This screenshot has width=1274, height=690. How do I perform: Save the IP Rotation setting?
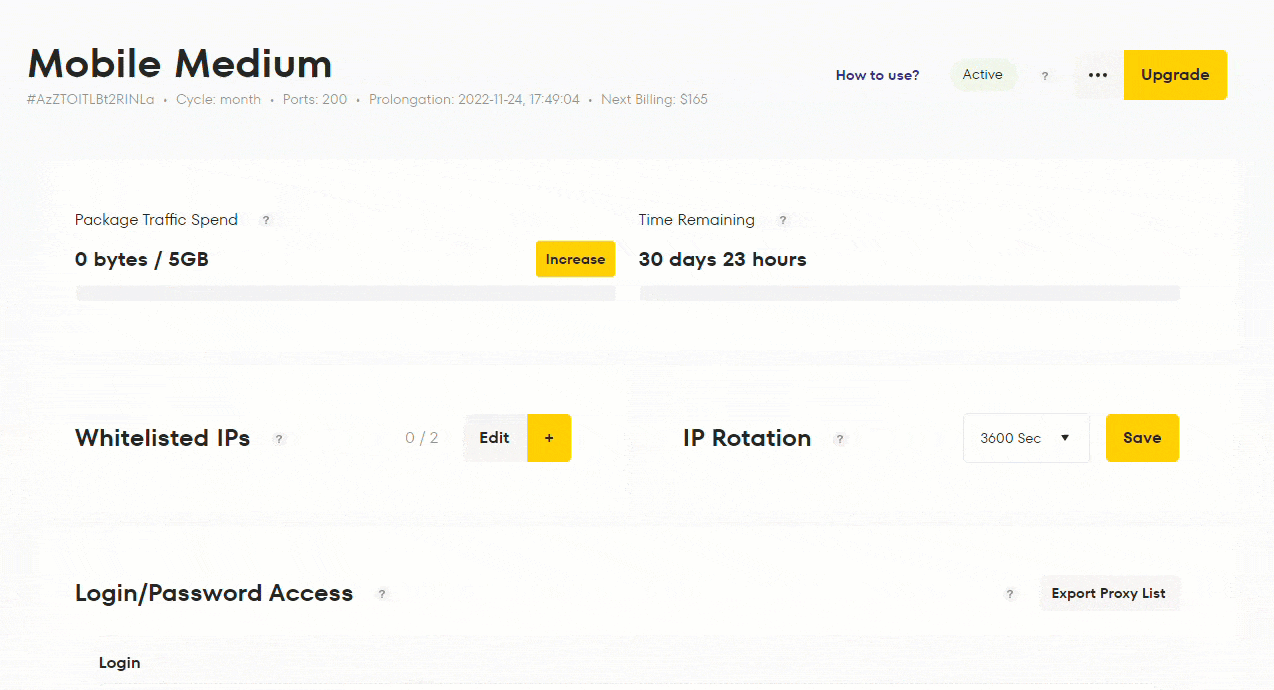coord(1142,438)
